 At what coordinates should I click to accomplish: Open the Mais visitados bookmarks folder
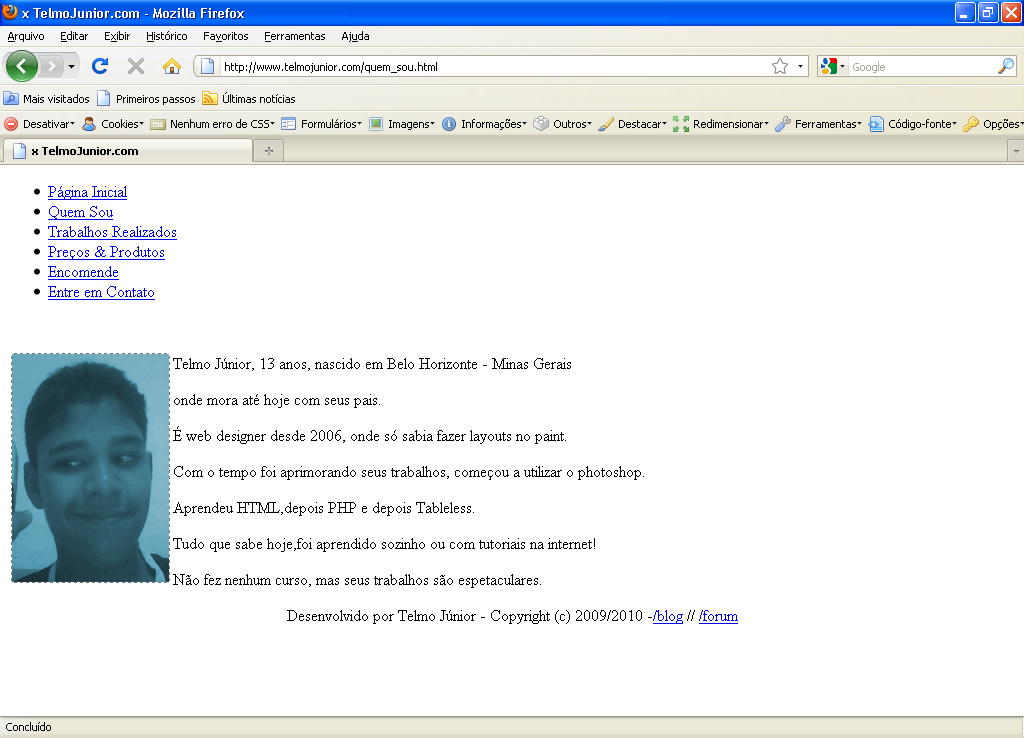click(x=46, y=99)
